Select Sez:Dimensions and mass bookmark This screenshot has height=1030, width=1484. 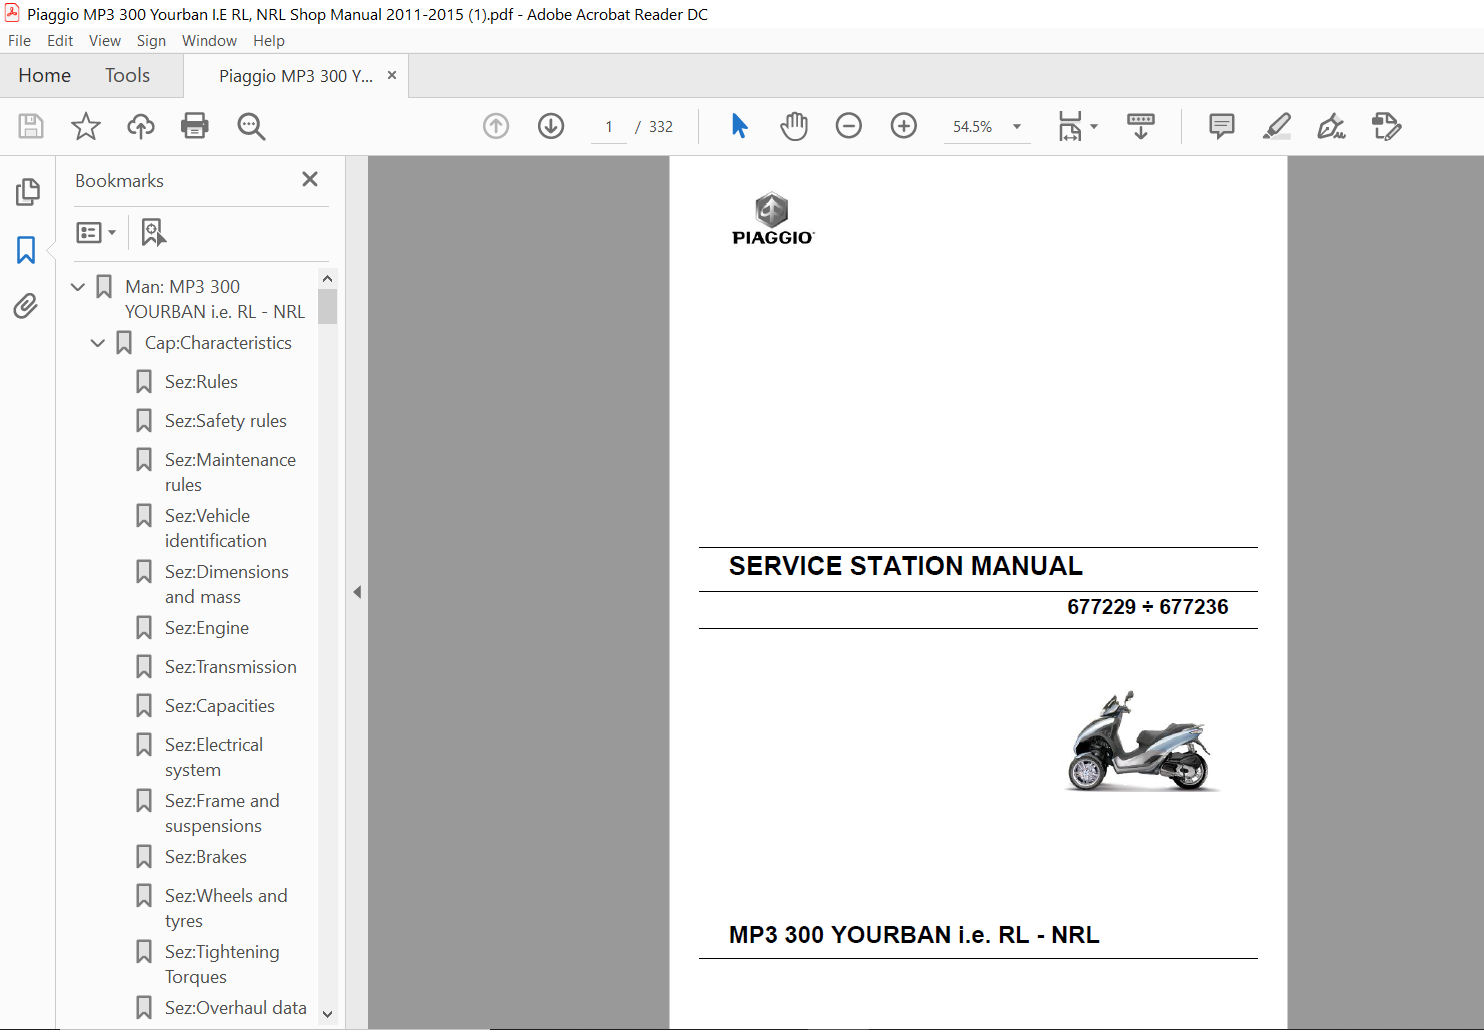click(226, 584)
